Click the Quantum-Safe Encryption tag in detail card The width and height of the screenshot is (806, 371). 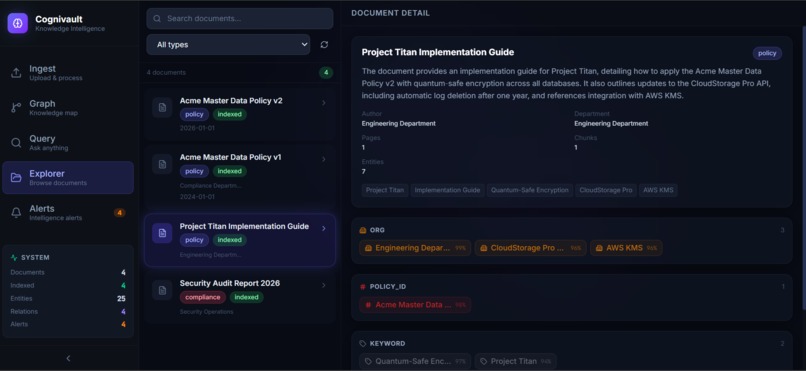530,190
